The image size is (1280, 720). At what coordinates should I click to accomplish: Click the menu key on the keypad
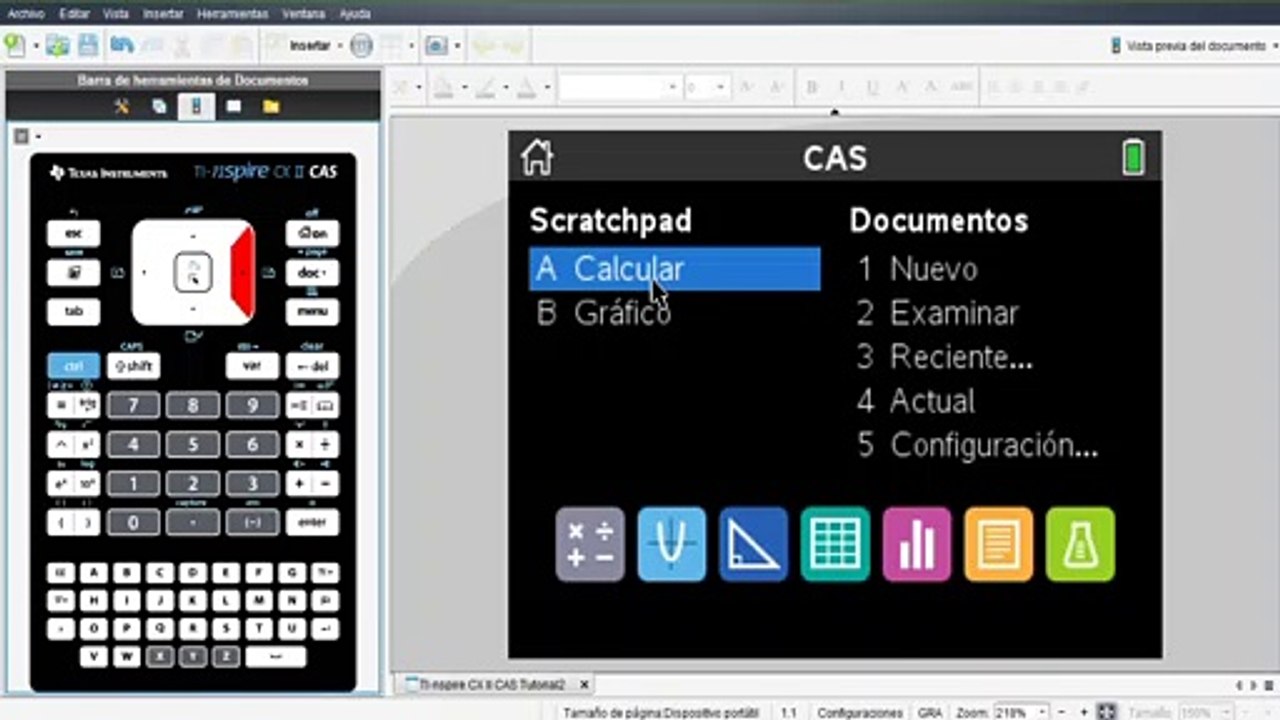tap(312, 312)
